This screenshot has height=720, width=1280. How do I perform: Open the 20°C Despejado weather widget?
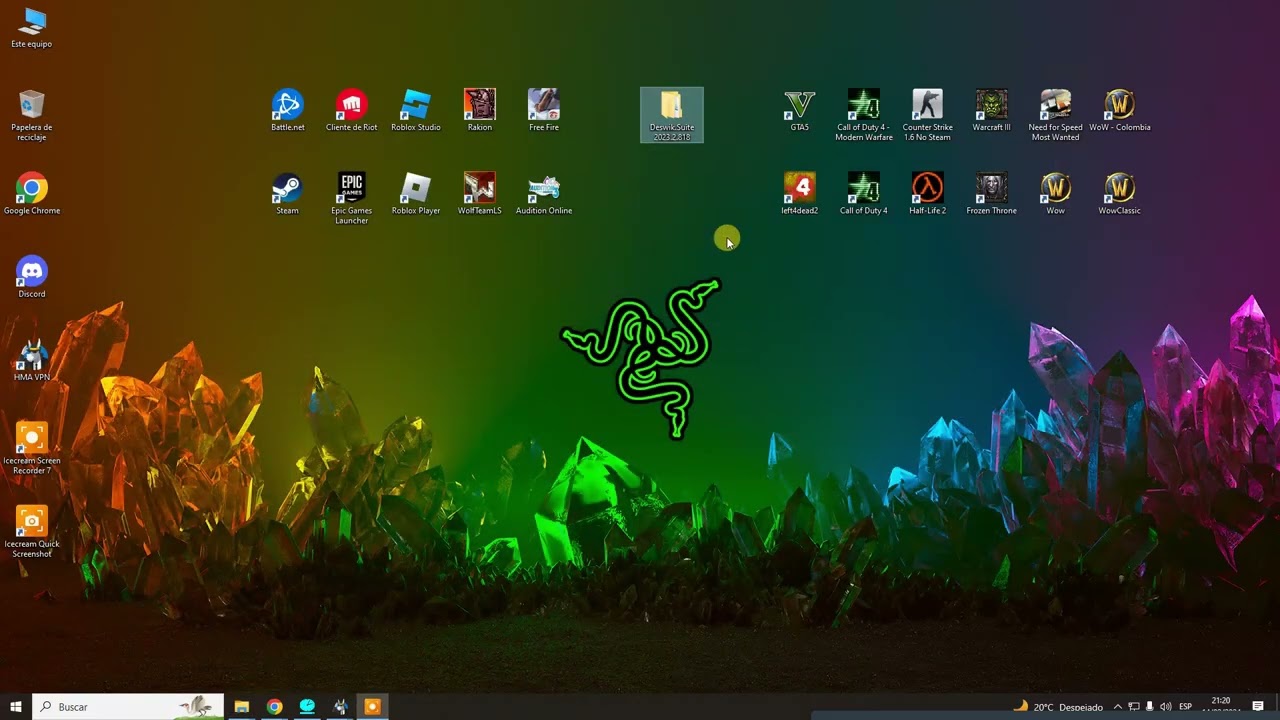[1058, 706]
